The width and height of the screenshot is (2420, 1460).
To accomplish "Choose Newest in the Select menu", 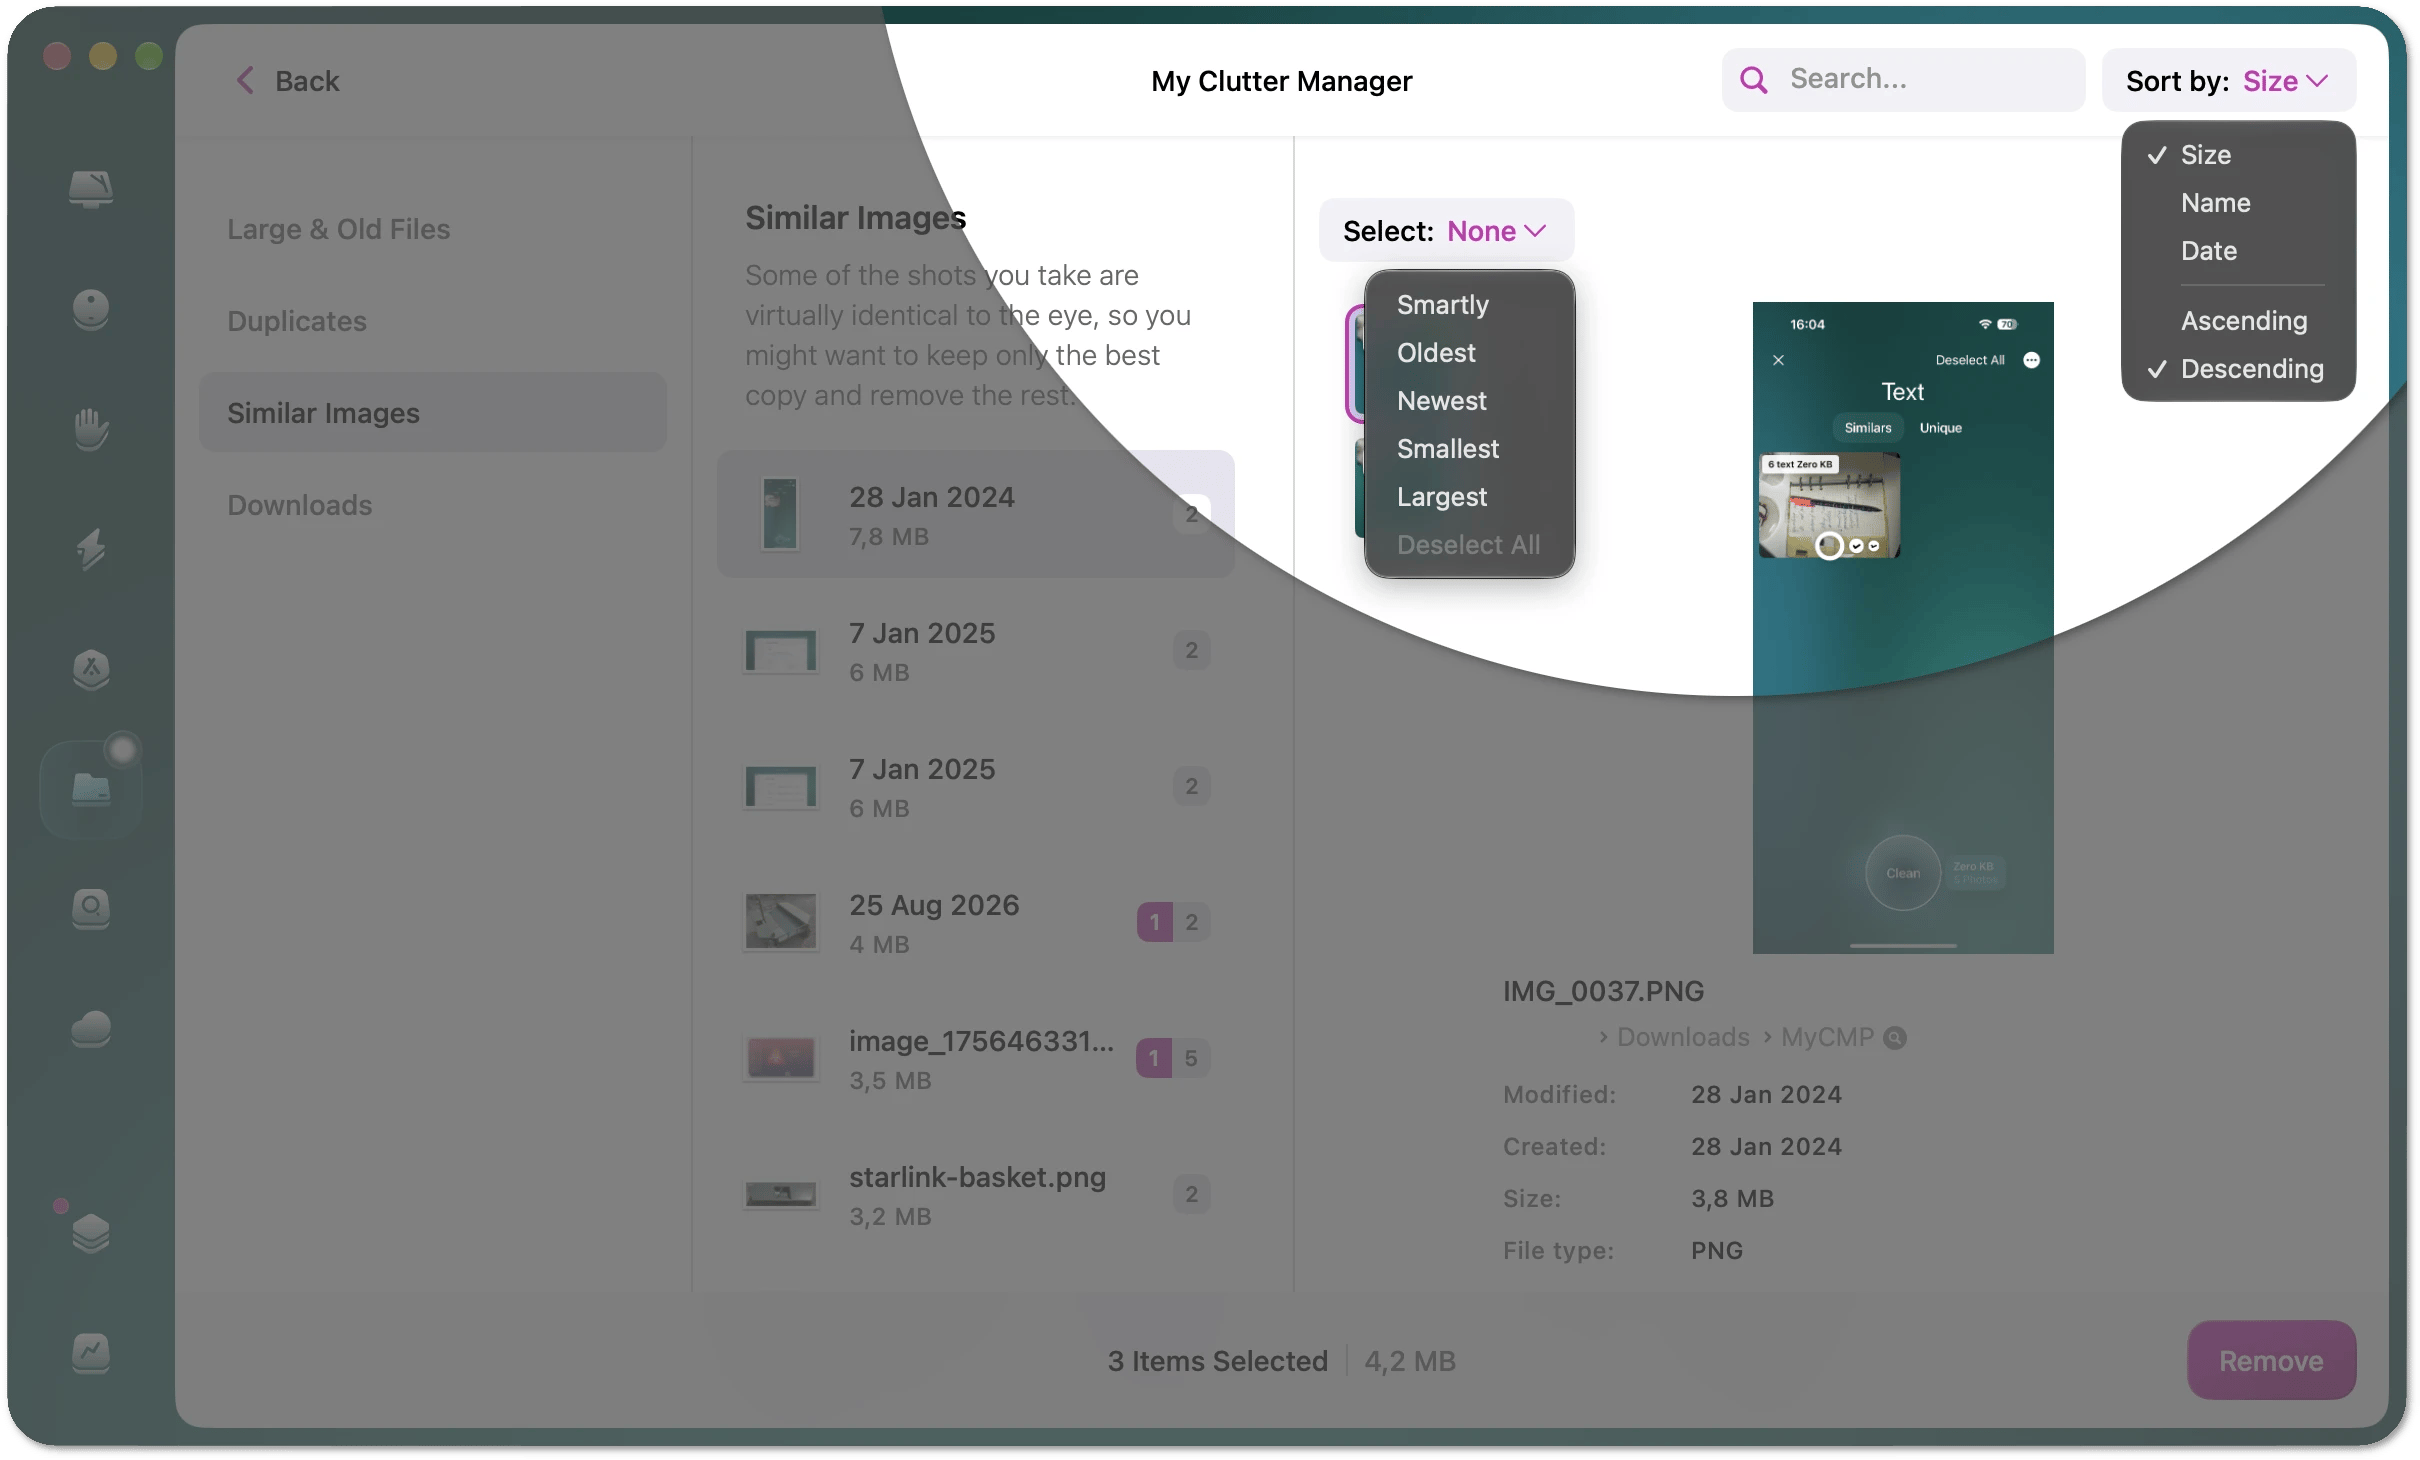I will click(x=1469, y=401).
